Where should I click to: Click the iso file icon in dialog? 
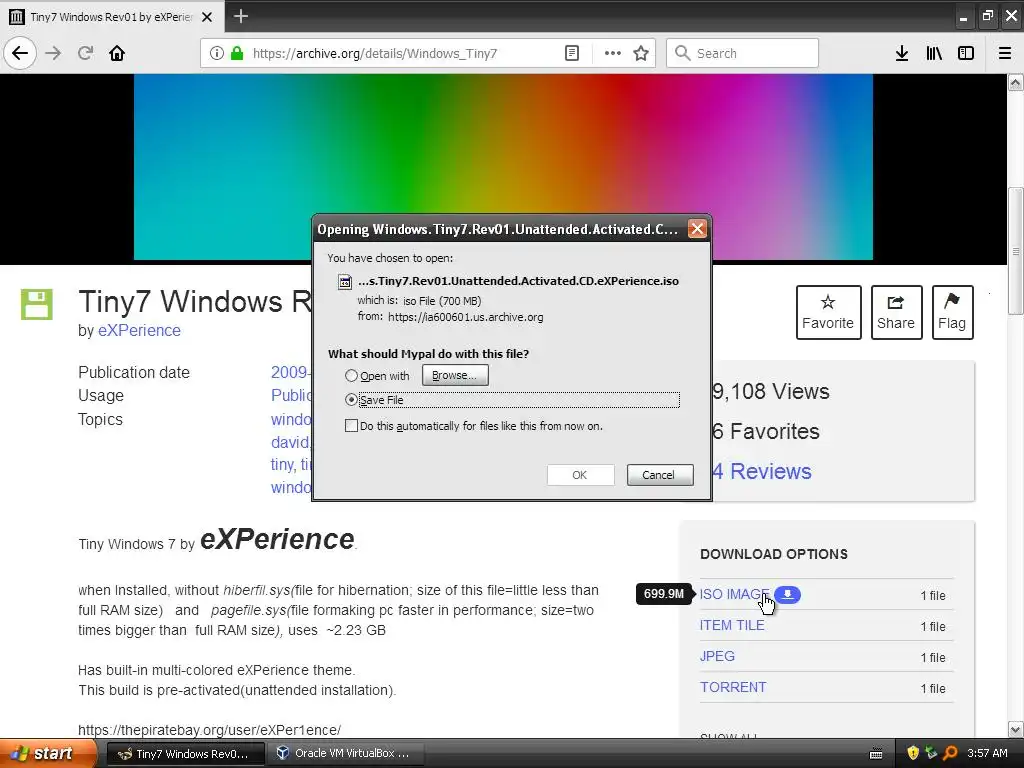click(x=344, y=282)
